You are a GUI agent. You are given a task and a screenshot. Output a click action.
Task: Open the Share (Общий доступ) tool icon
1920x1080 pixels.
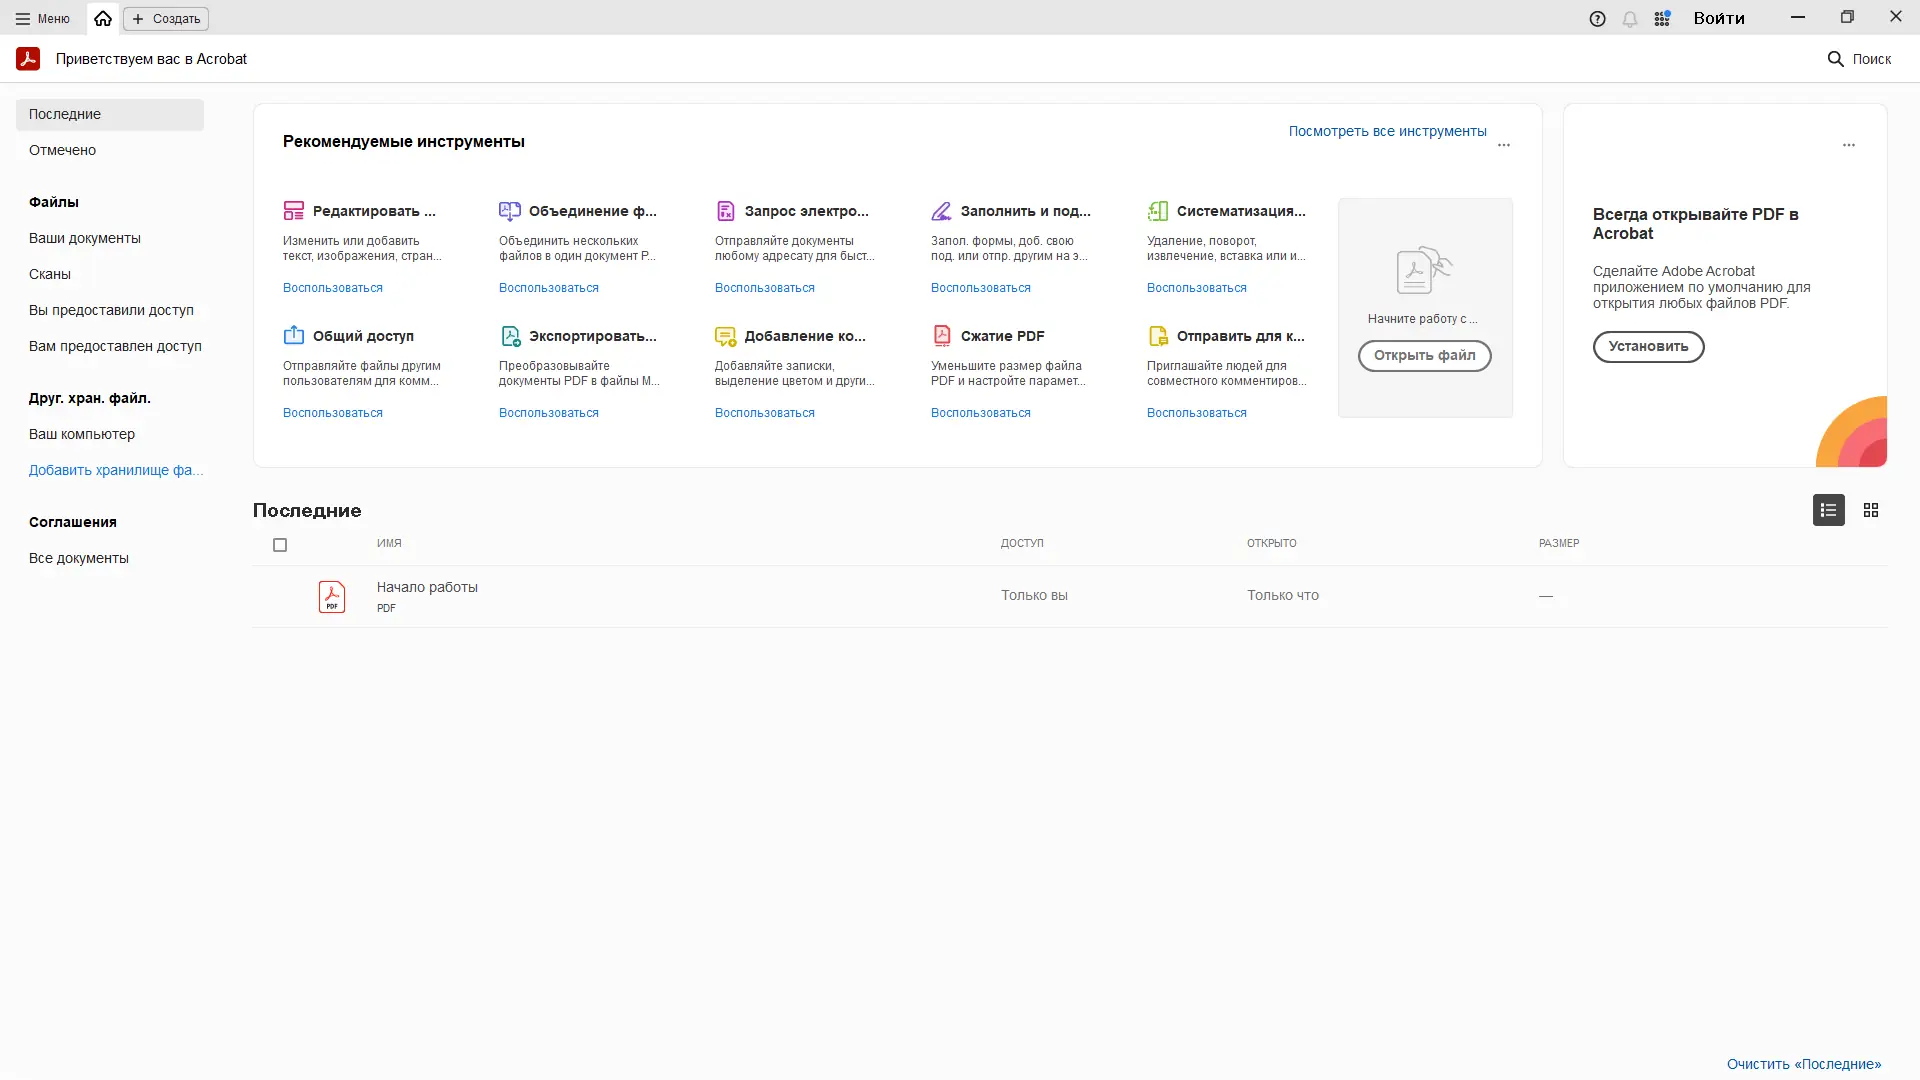293,336
